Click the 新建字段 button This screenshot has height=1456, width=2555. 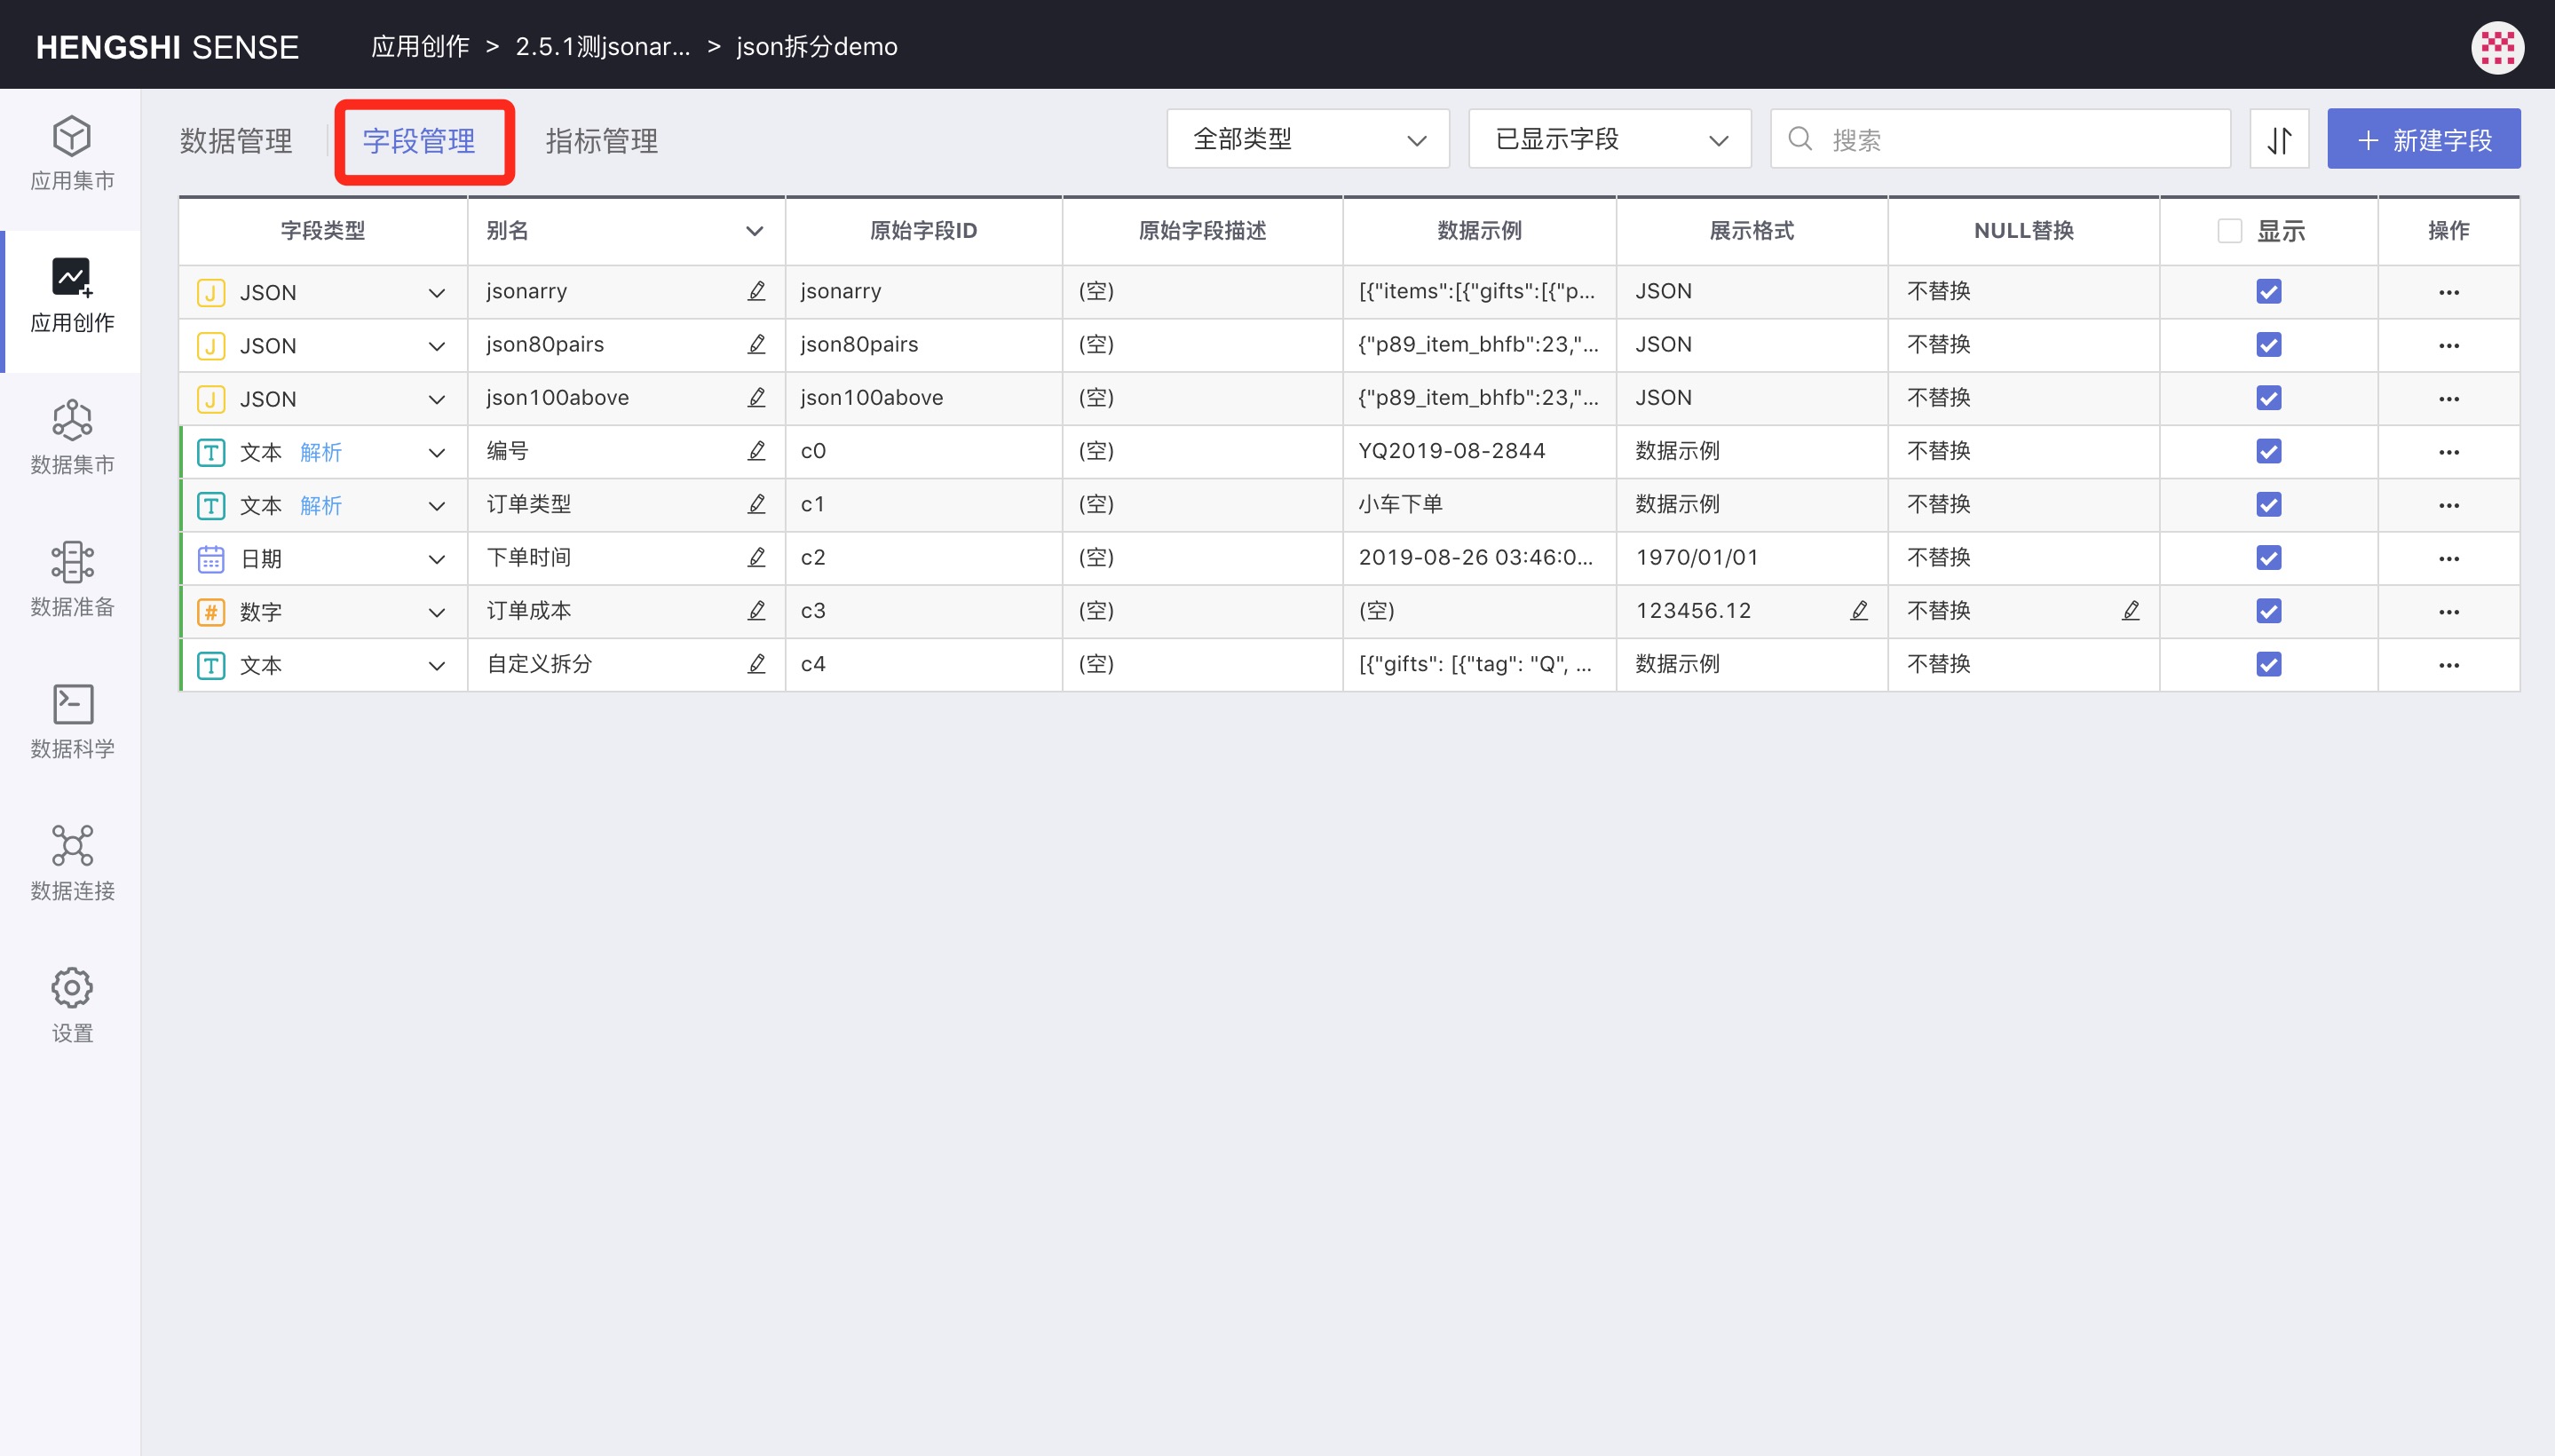coord(2423,139)
